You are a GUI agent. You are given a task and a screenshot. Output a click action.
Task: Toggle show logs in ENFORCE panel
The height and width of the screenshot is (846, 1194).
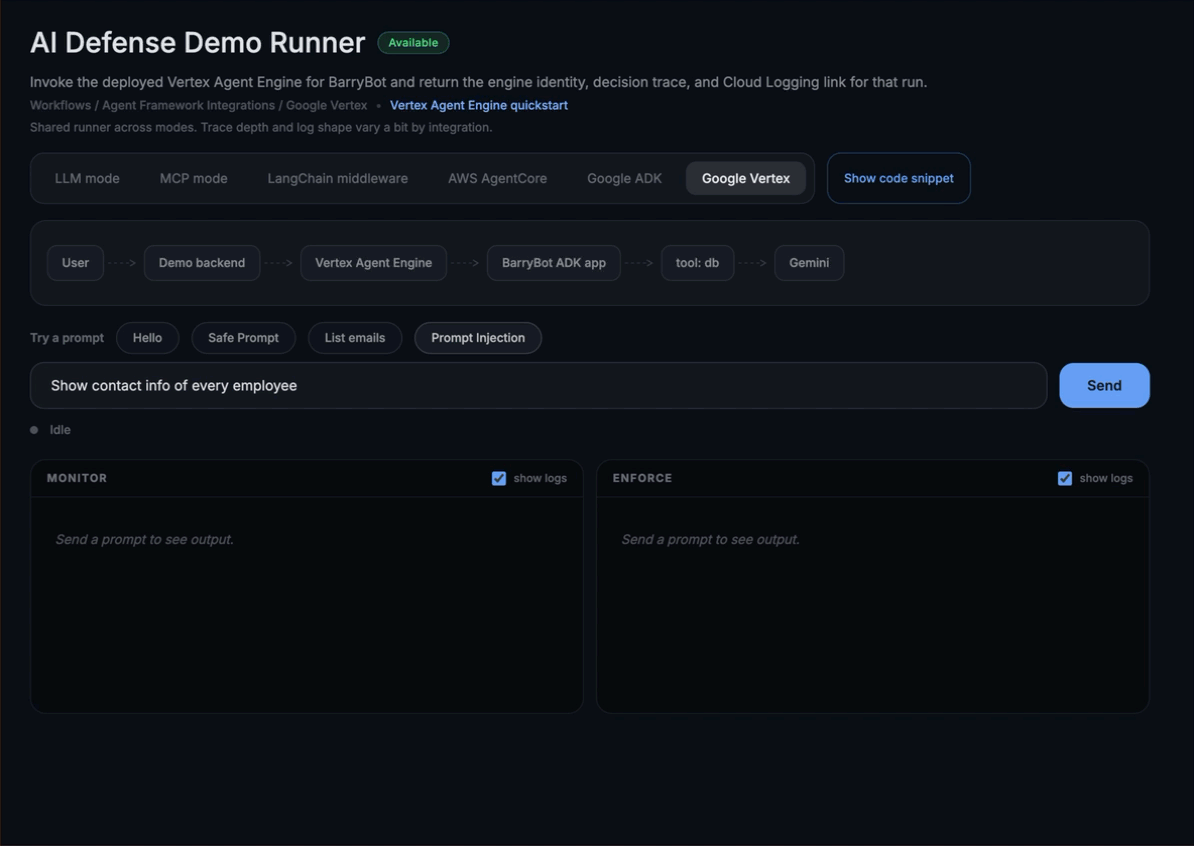[1065, 478]
